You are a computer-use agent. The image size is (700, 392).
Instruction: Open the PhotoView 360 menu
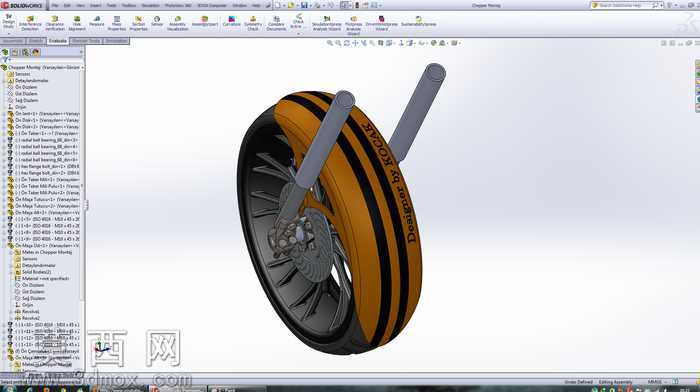[x=178, y=5]
